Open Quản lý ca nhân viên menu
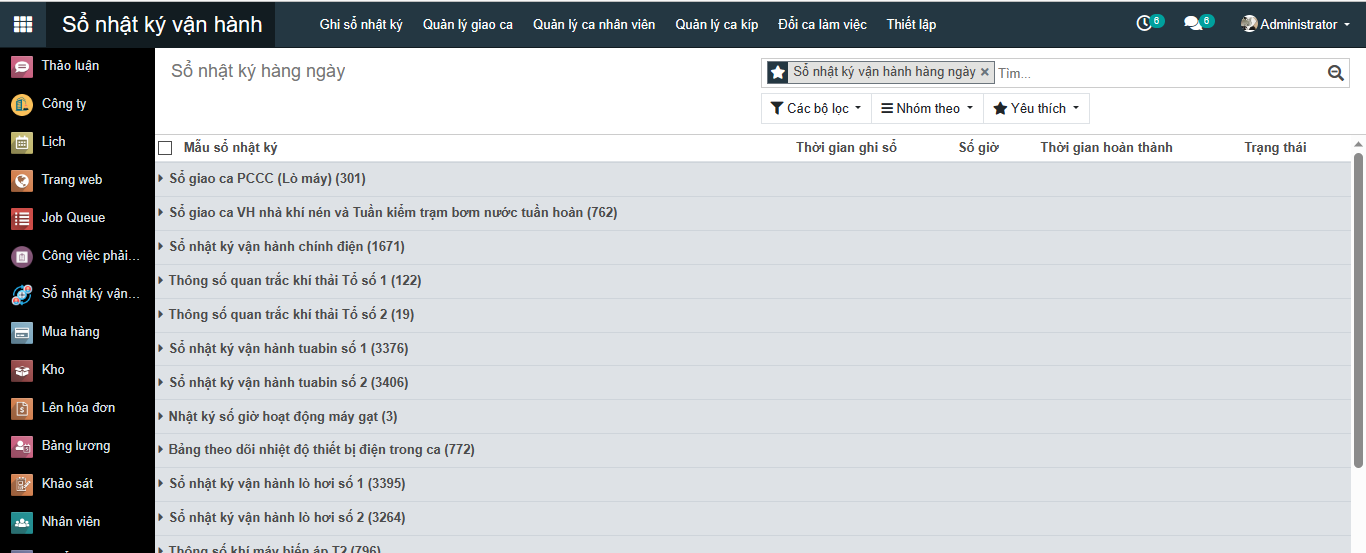This screenshot has width=1366, height=553. (x=594, y=24)
